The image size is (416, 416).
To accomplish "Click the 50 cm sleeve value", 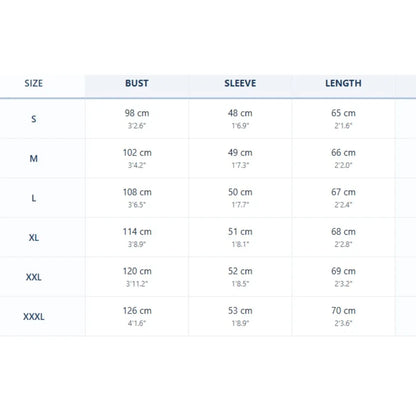I will coord(240,192).
